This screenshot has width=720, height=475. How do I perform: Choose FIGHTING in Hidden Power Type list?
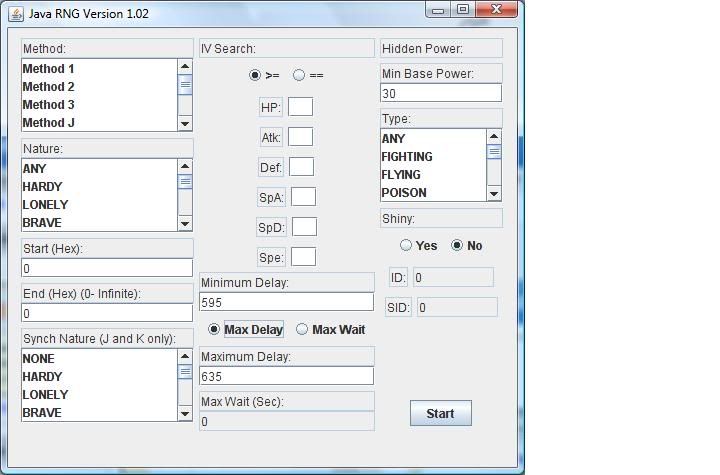tap(407, 157)
